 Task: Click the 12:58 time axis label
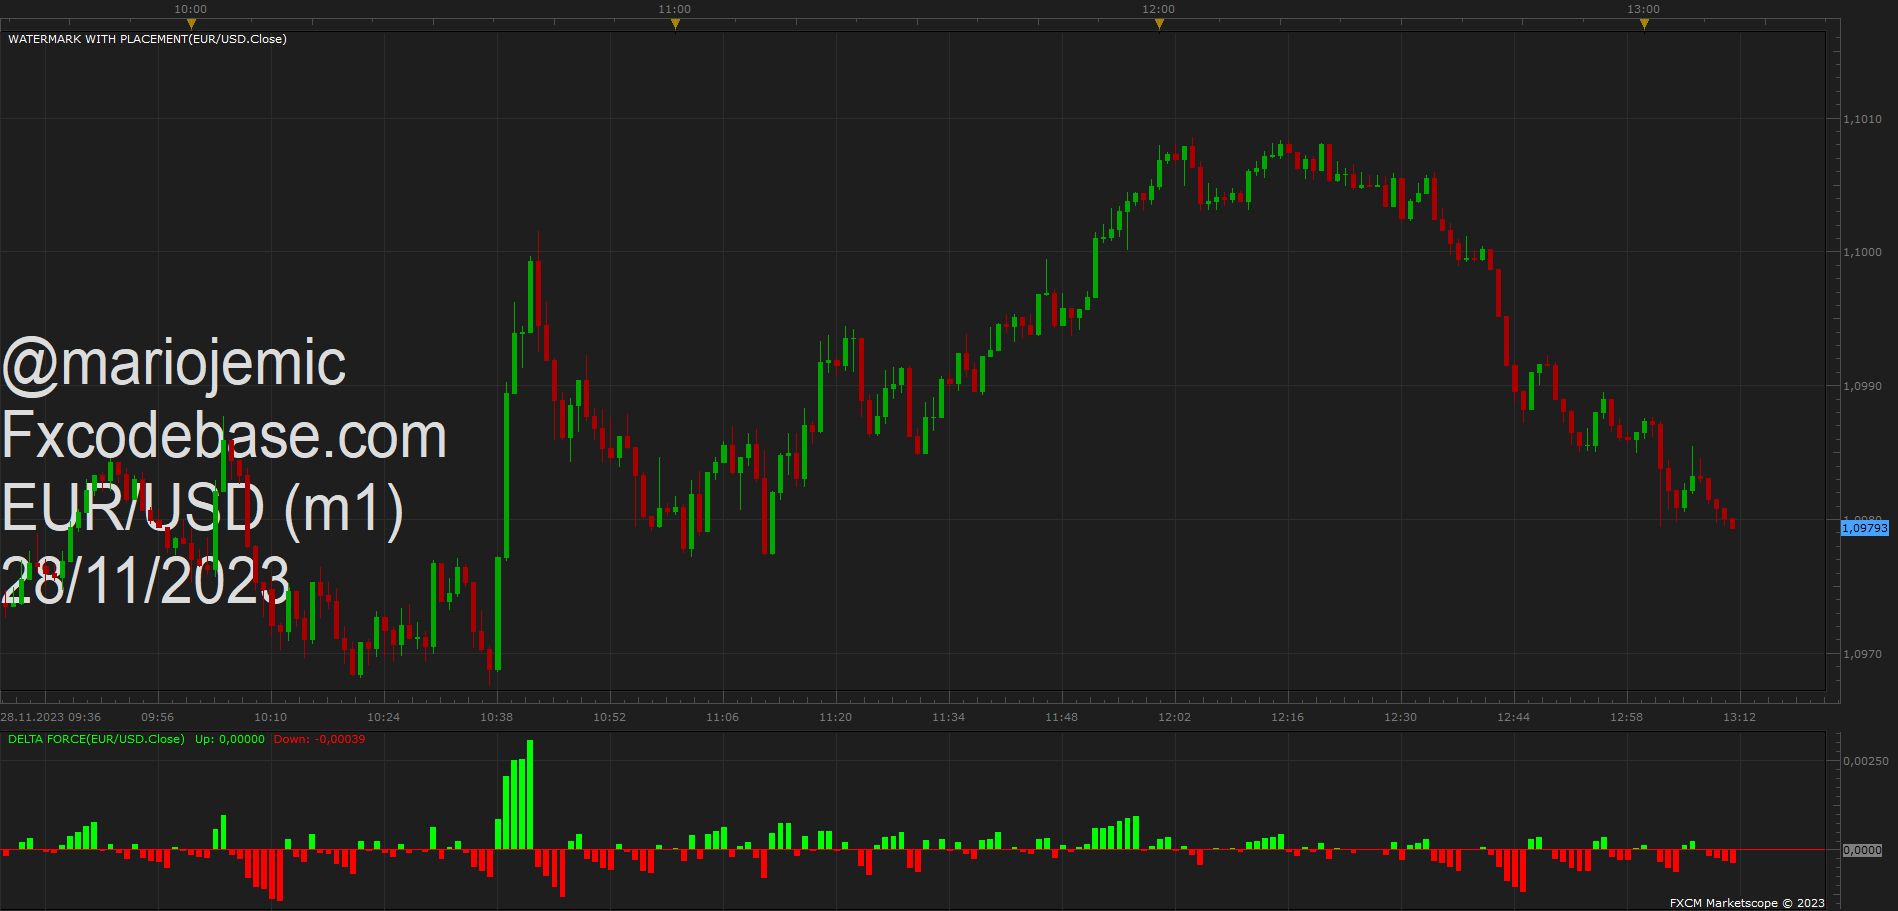click(1626, 717)
